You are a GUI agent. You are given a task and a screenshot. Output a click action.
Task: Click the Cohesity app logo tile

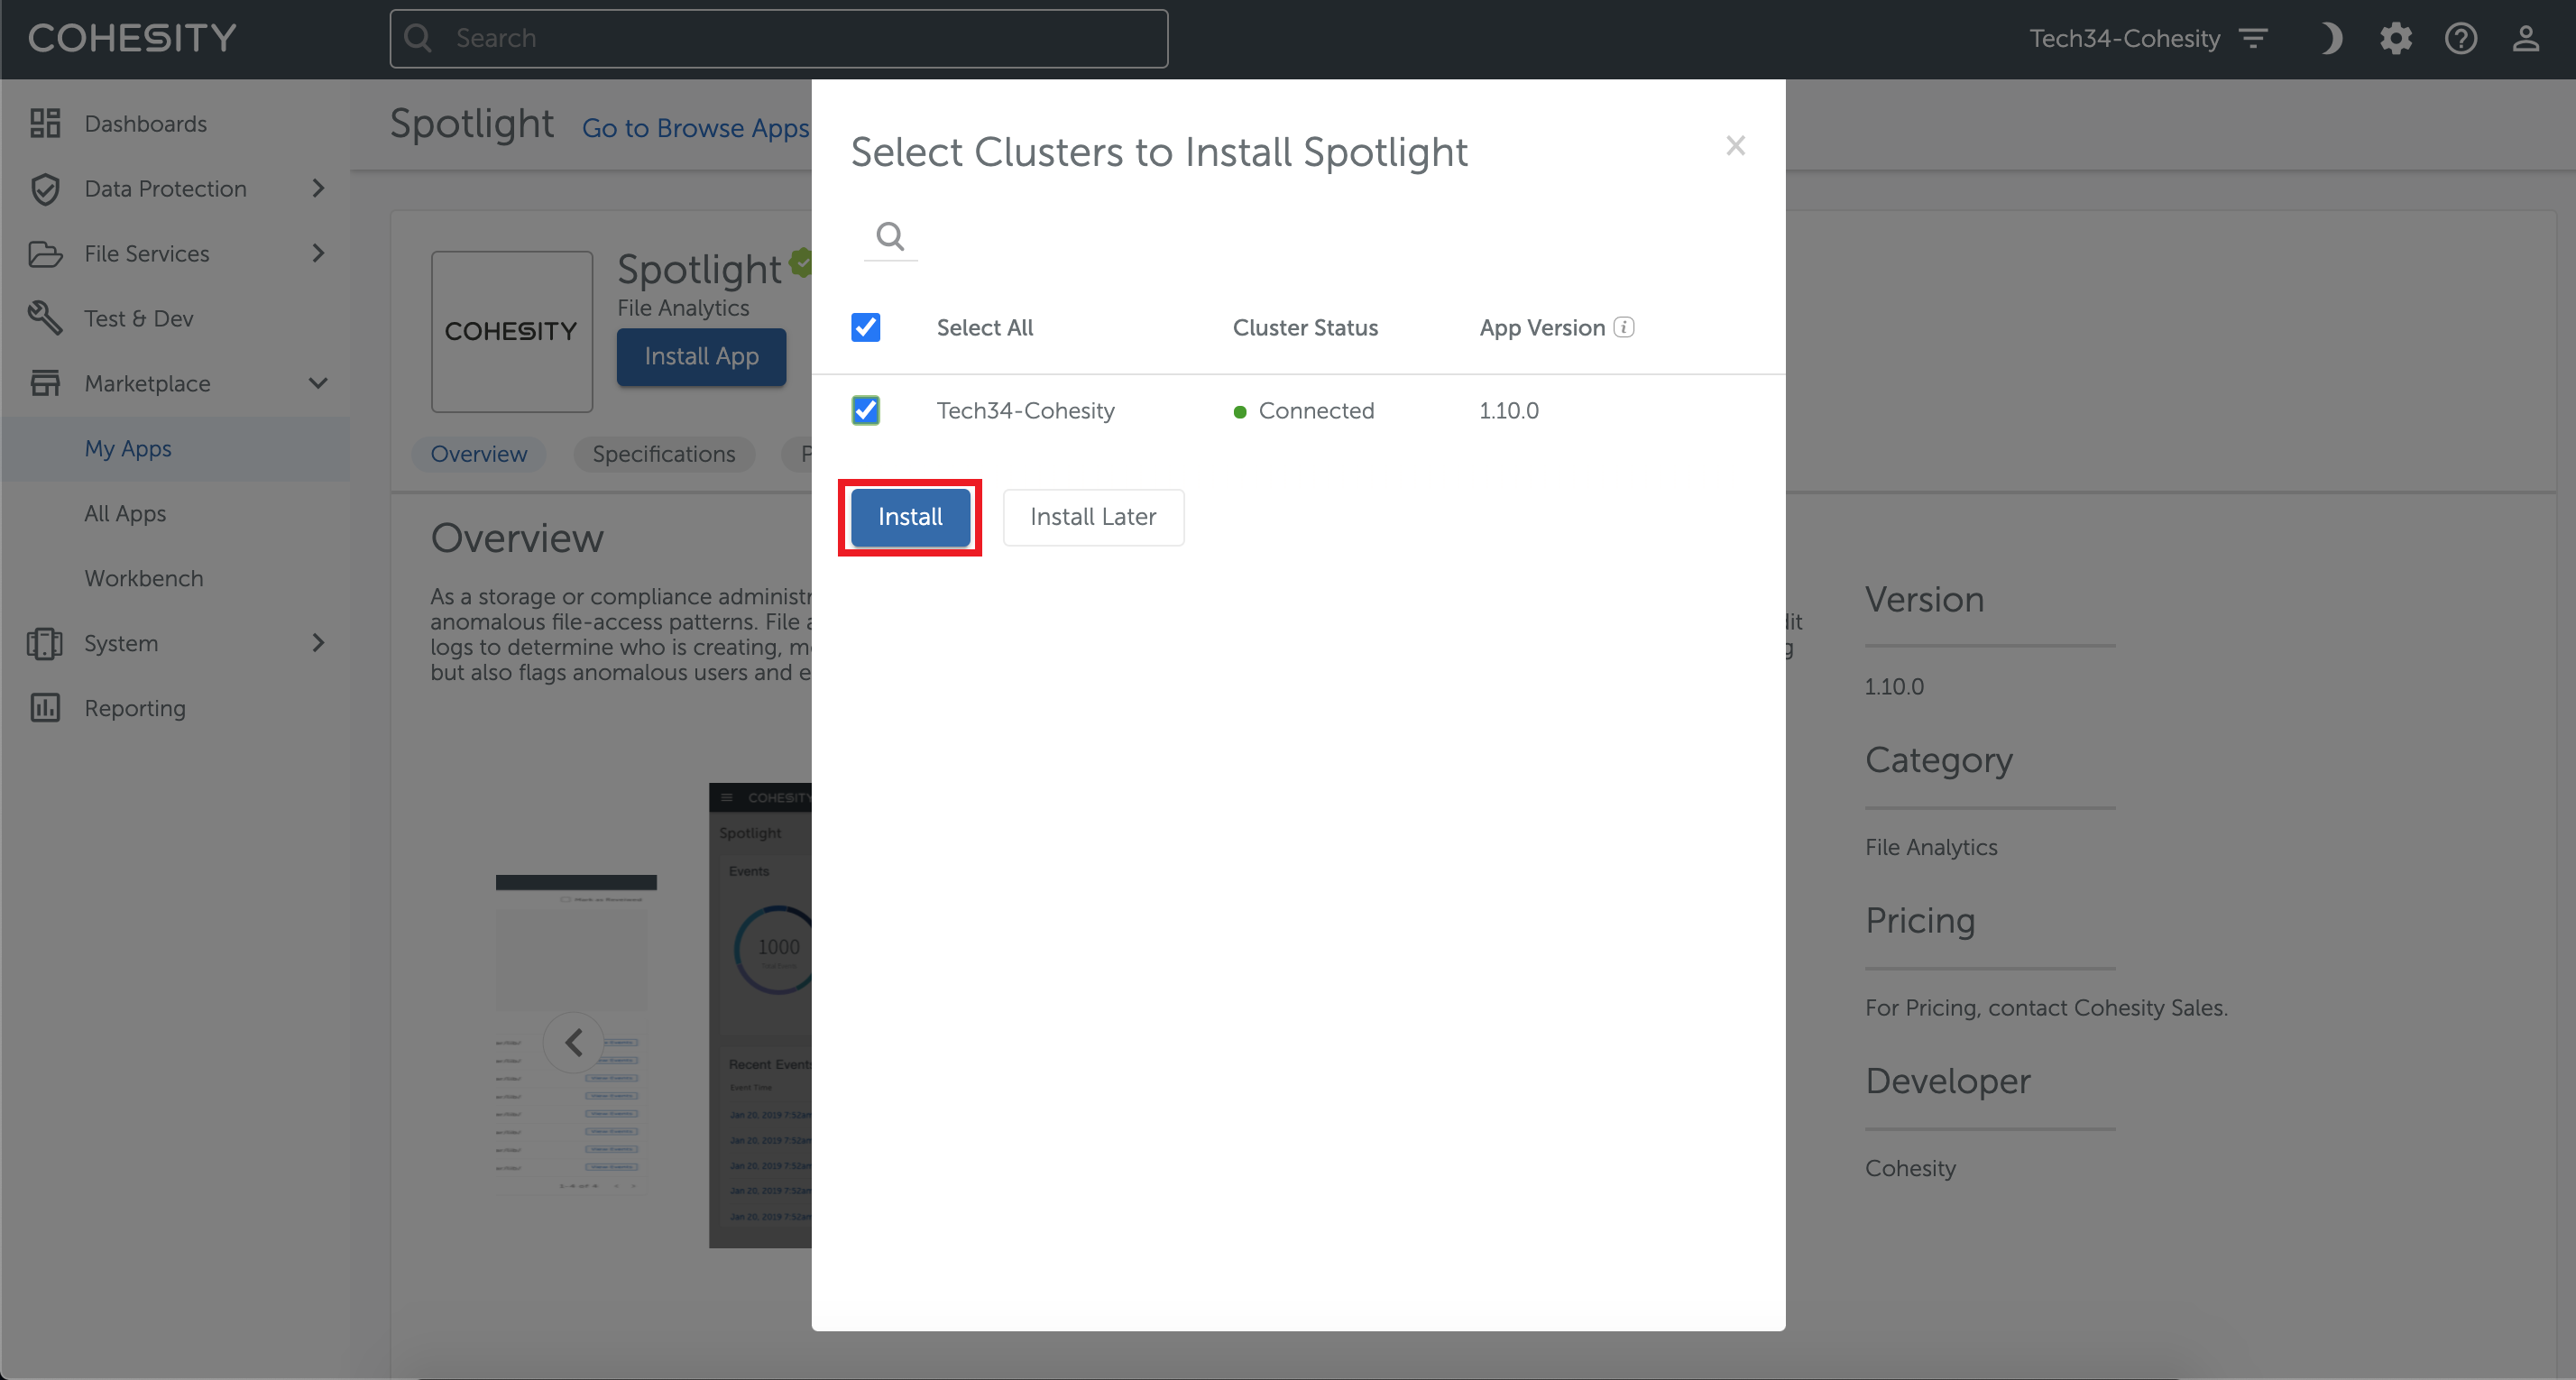point(512,331)
